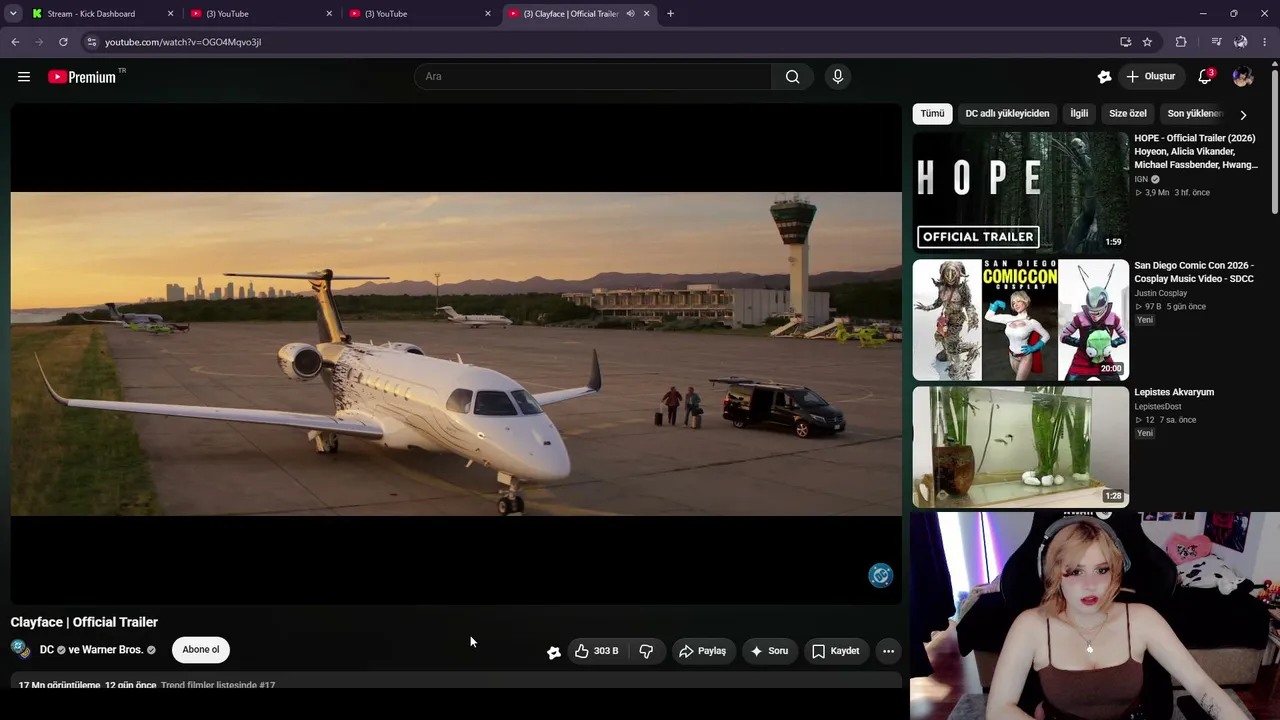1280x720 pixels.
Task: Visit the IGN channel
Action: (1141, 179)
